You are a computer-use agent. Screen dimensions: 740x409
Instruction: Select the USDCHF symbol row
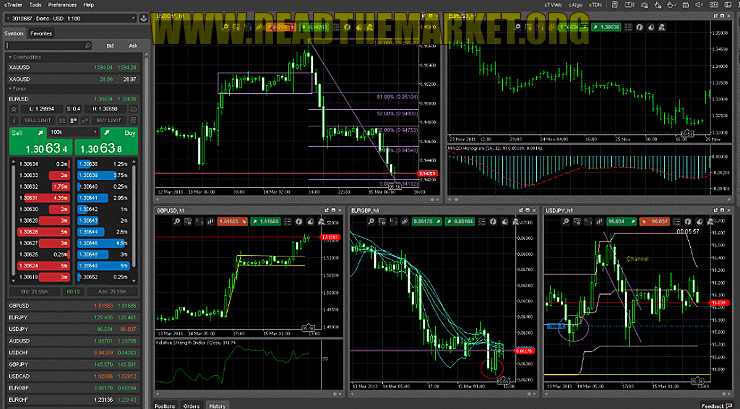pyautogui.click(x=73, y=352)
